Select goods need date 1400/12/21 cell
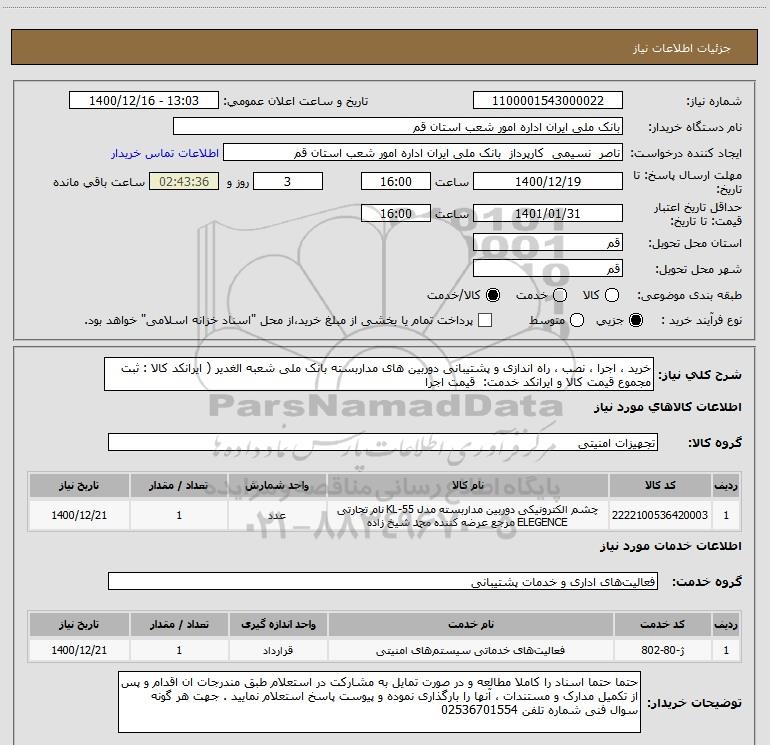The image size is (770, 745). coord(79,515)
